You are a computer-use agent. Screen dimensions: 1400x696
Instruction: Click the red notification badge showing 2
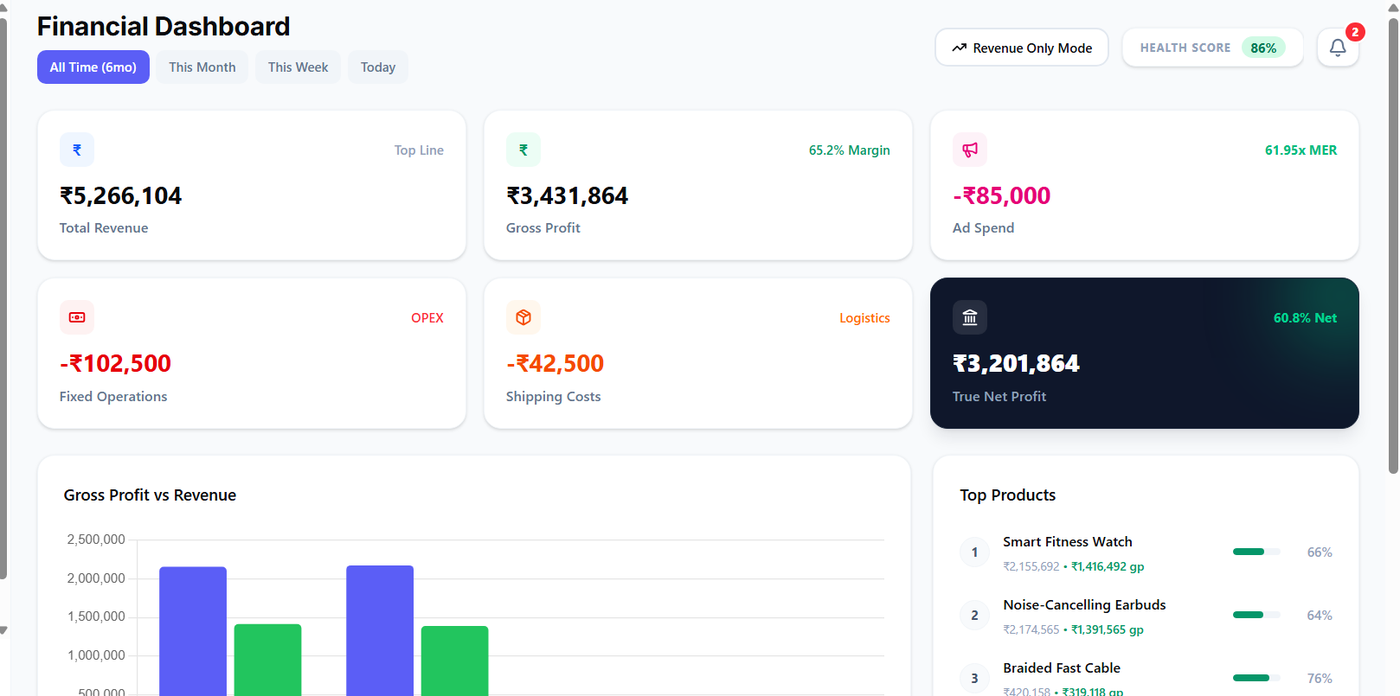click(x=1355, y=32)
